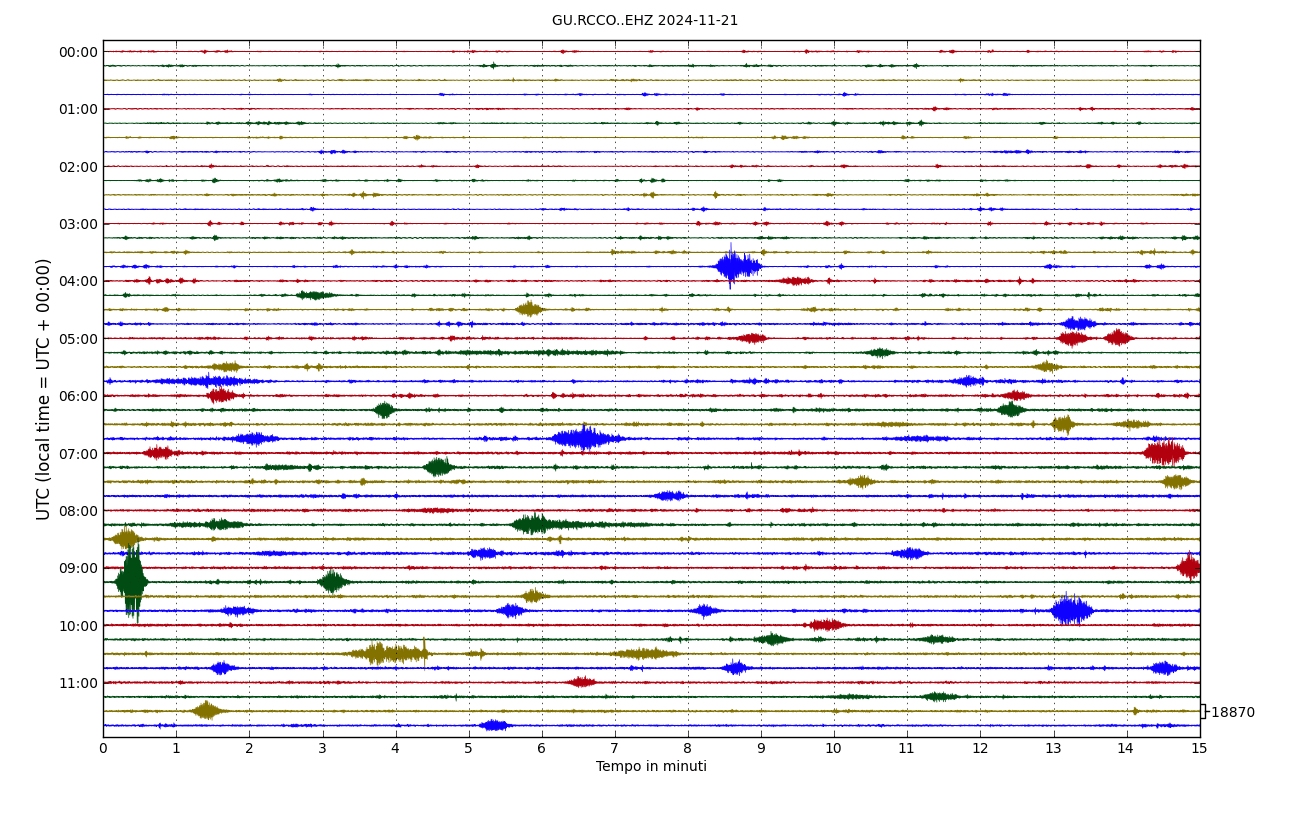Click minute tick label 5 on x-axis
This screenshot has height=819, width=1290.
point(468,748)
